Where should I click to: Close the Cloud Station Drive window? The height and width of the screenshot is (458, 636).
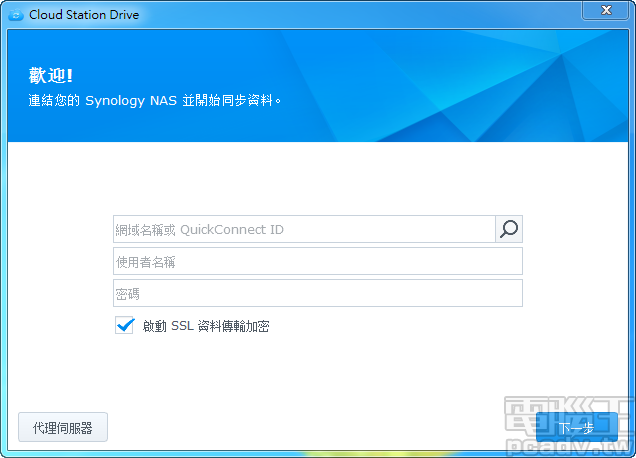click(x=606, y=10)
